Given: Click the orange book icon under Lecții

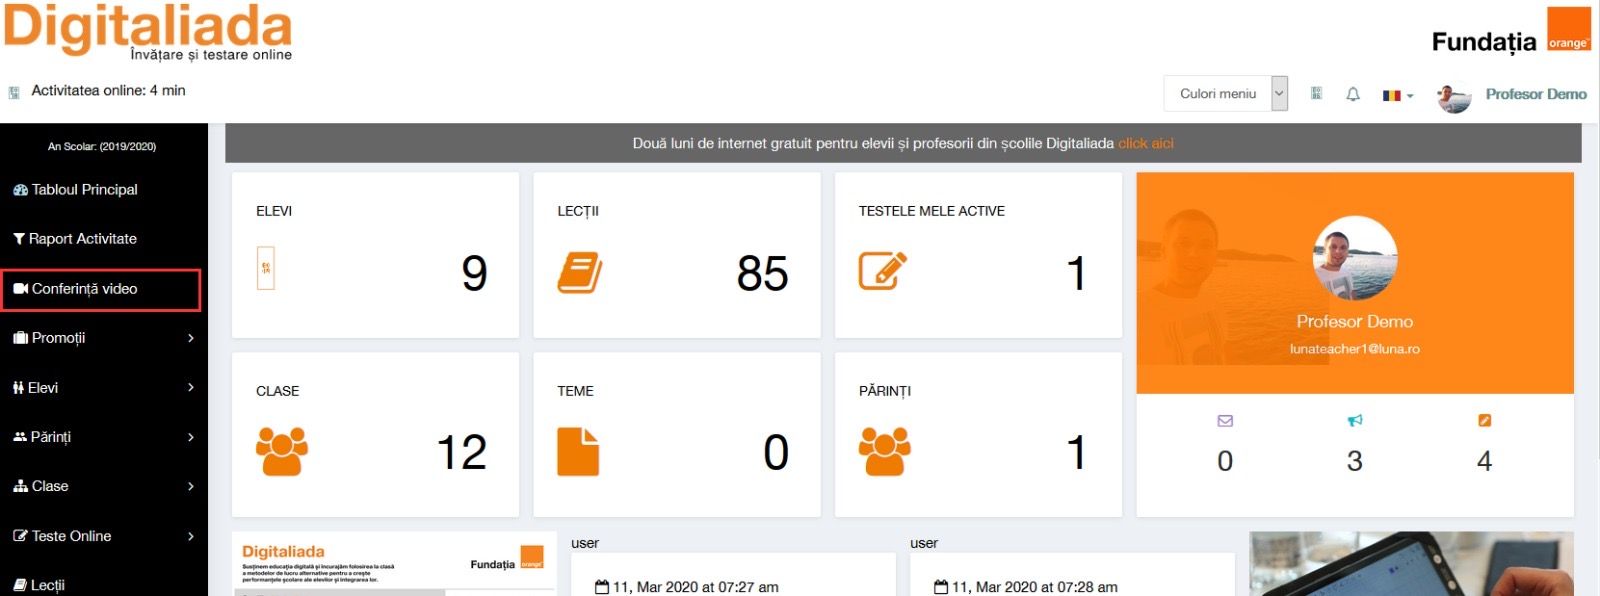Looking at the screenshot, I should click(580, 272).
